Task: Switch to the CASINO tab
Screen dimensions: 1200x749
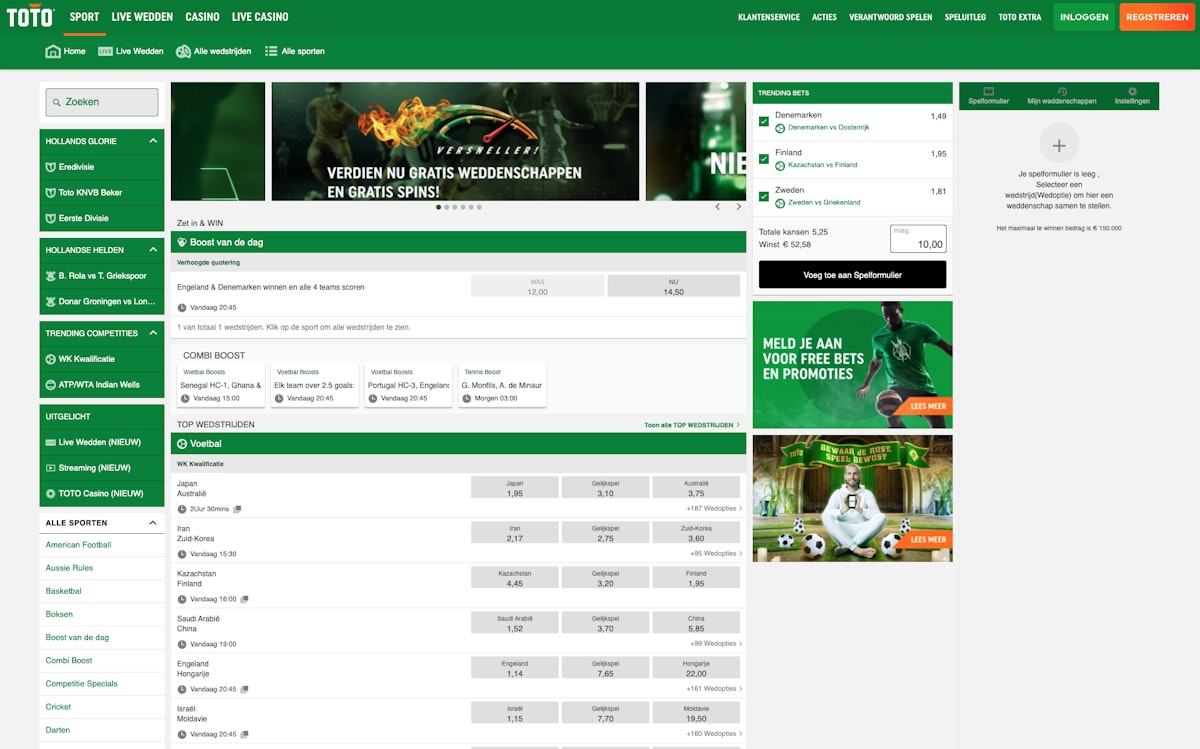Action: point(201,16)
